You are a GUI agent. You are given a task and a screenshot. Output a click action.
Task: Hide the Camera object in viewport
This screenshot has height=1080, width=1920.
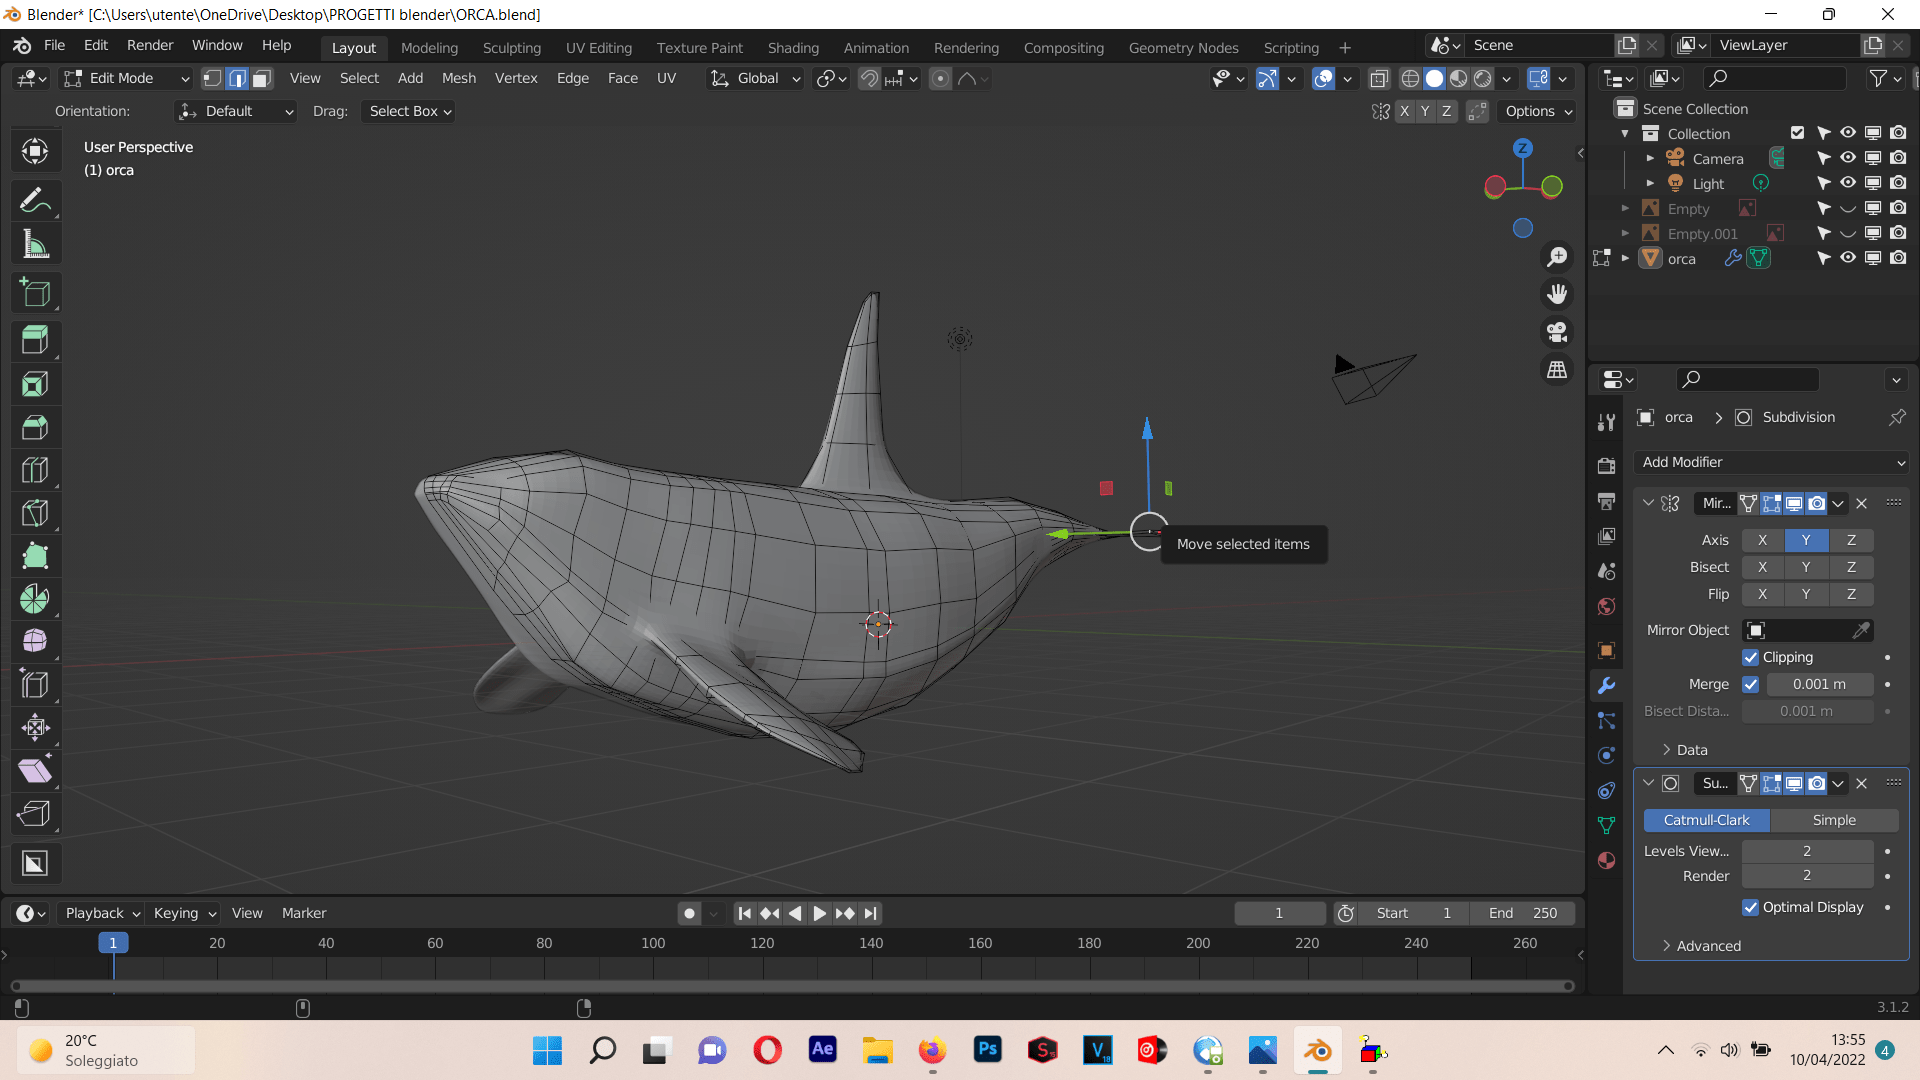pos(1848,158)
